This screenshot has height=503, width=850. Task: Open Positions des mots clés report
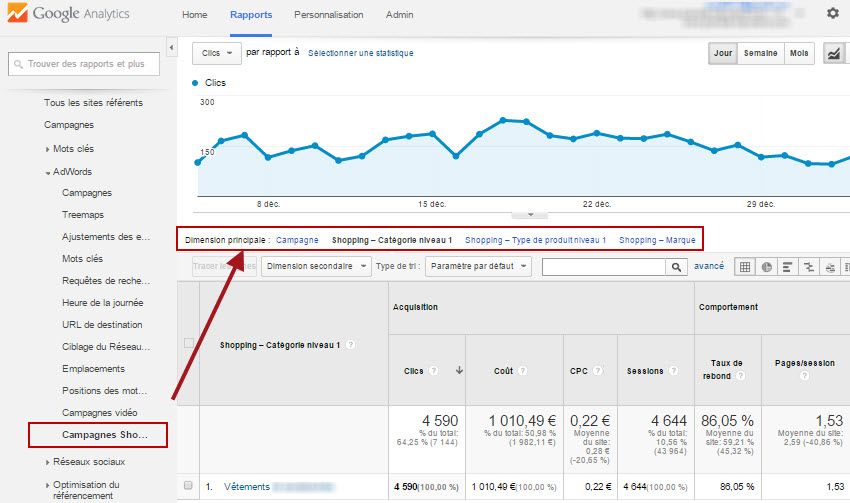[x=105, y=390]
